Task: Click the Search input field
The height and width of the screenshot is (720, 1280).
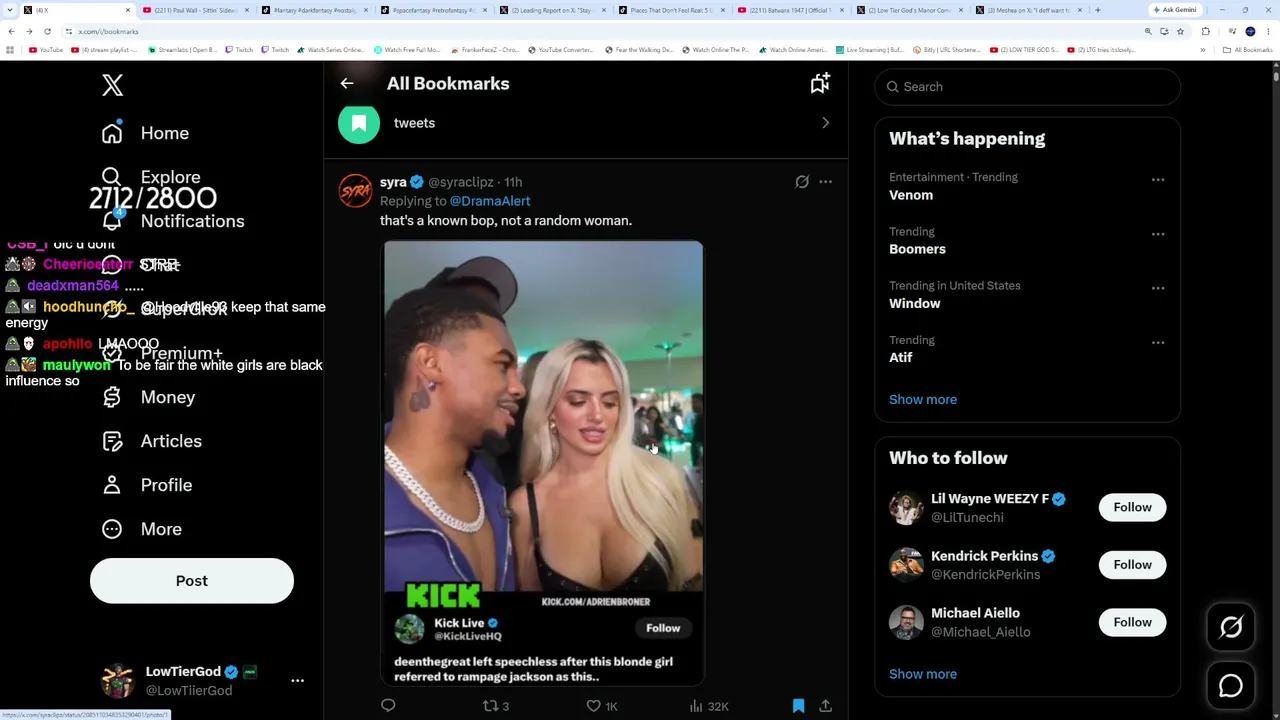Action: 1027,87
